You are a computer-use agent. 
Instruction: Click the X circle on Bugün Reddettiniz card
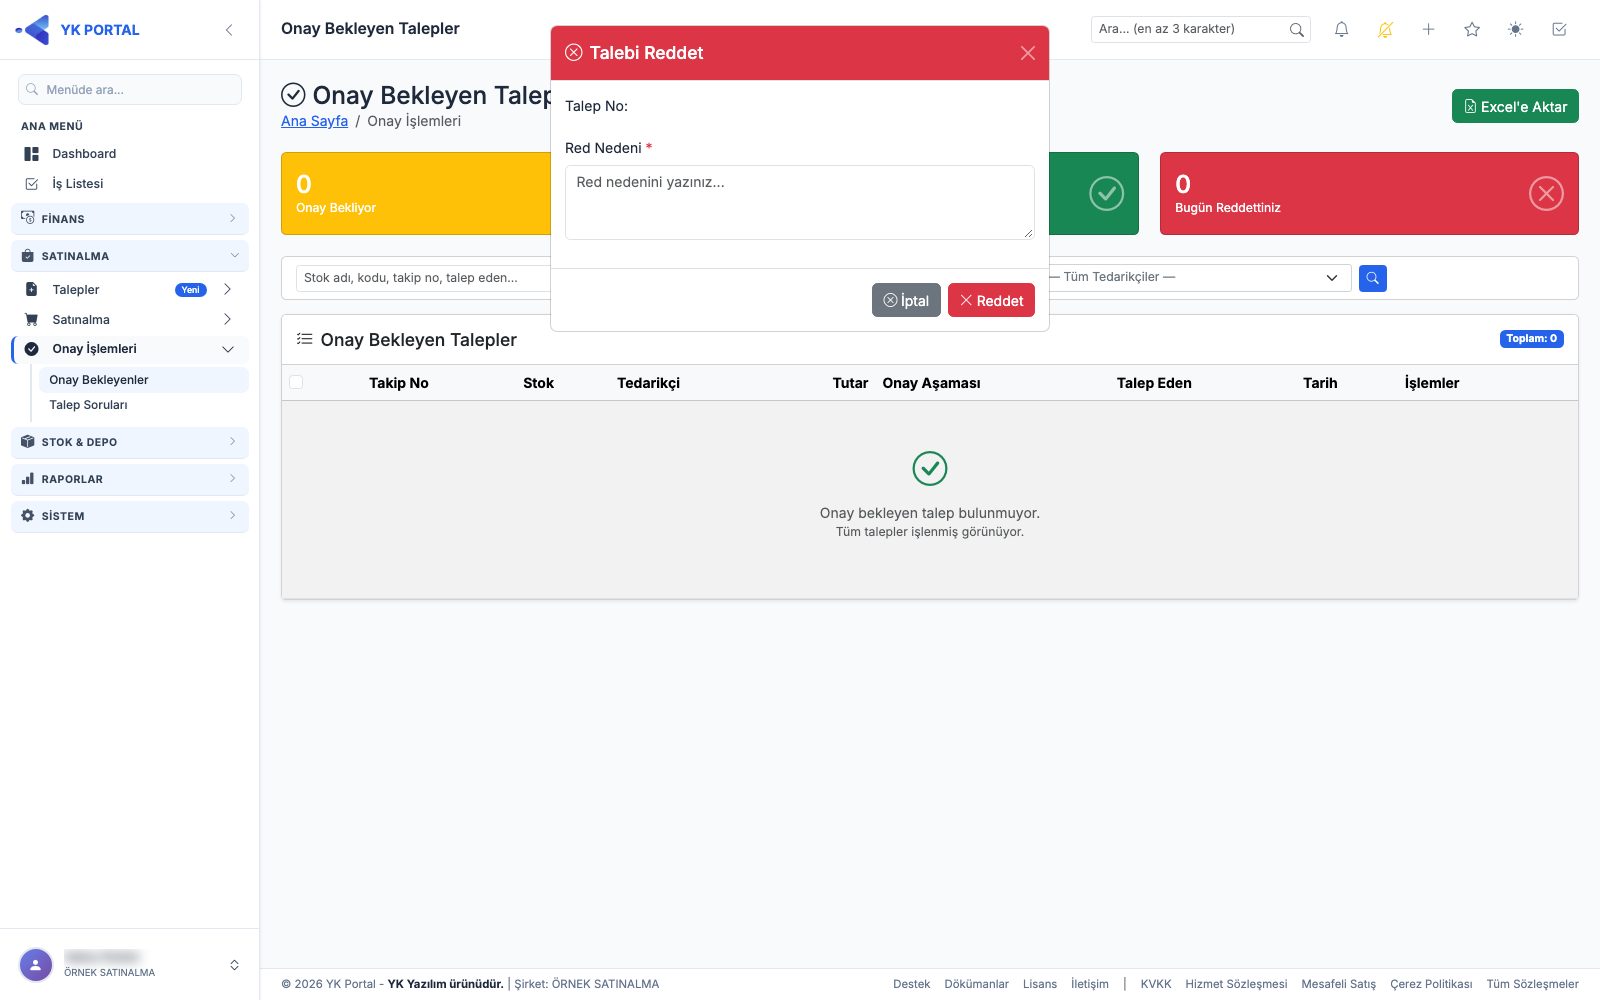pyautogui.click(x=1546, y=193)
